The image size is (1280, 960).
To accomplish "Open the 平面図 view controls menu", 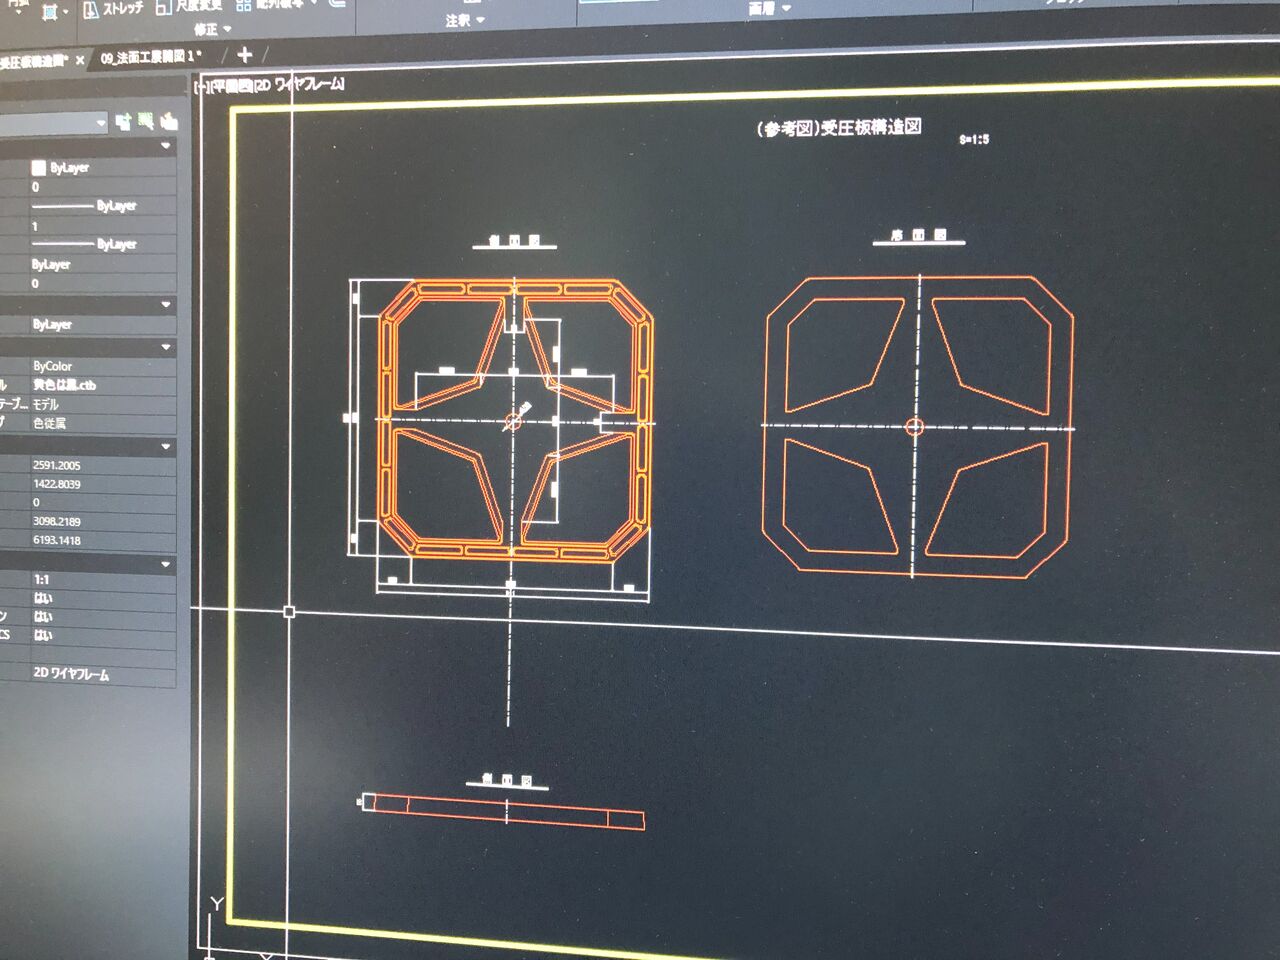I will 231,87.
